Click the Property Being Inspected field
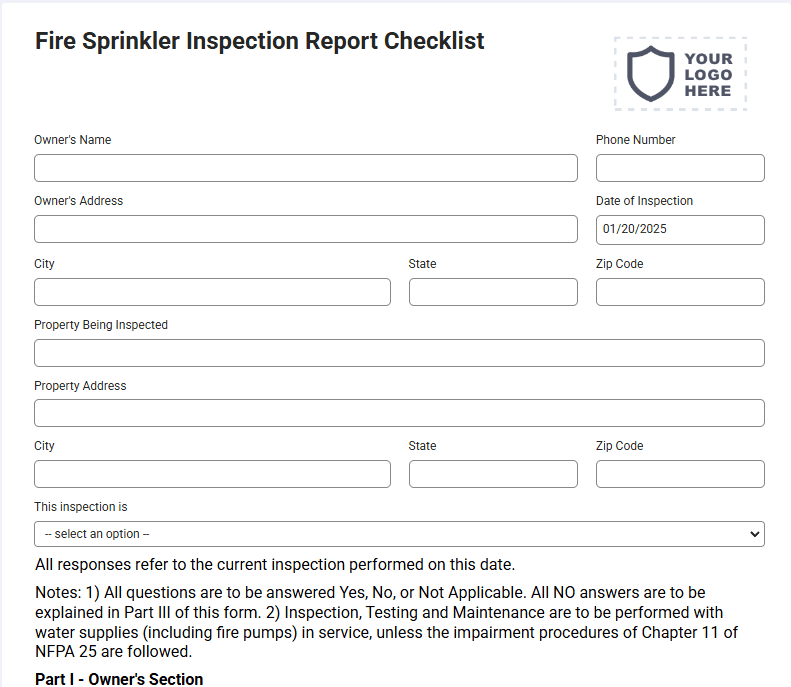Viewport: 791px width, 687px height. [399, 353]
